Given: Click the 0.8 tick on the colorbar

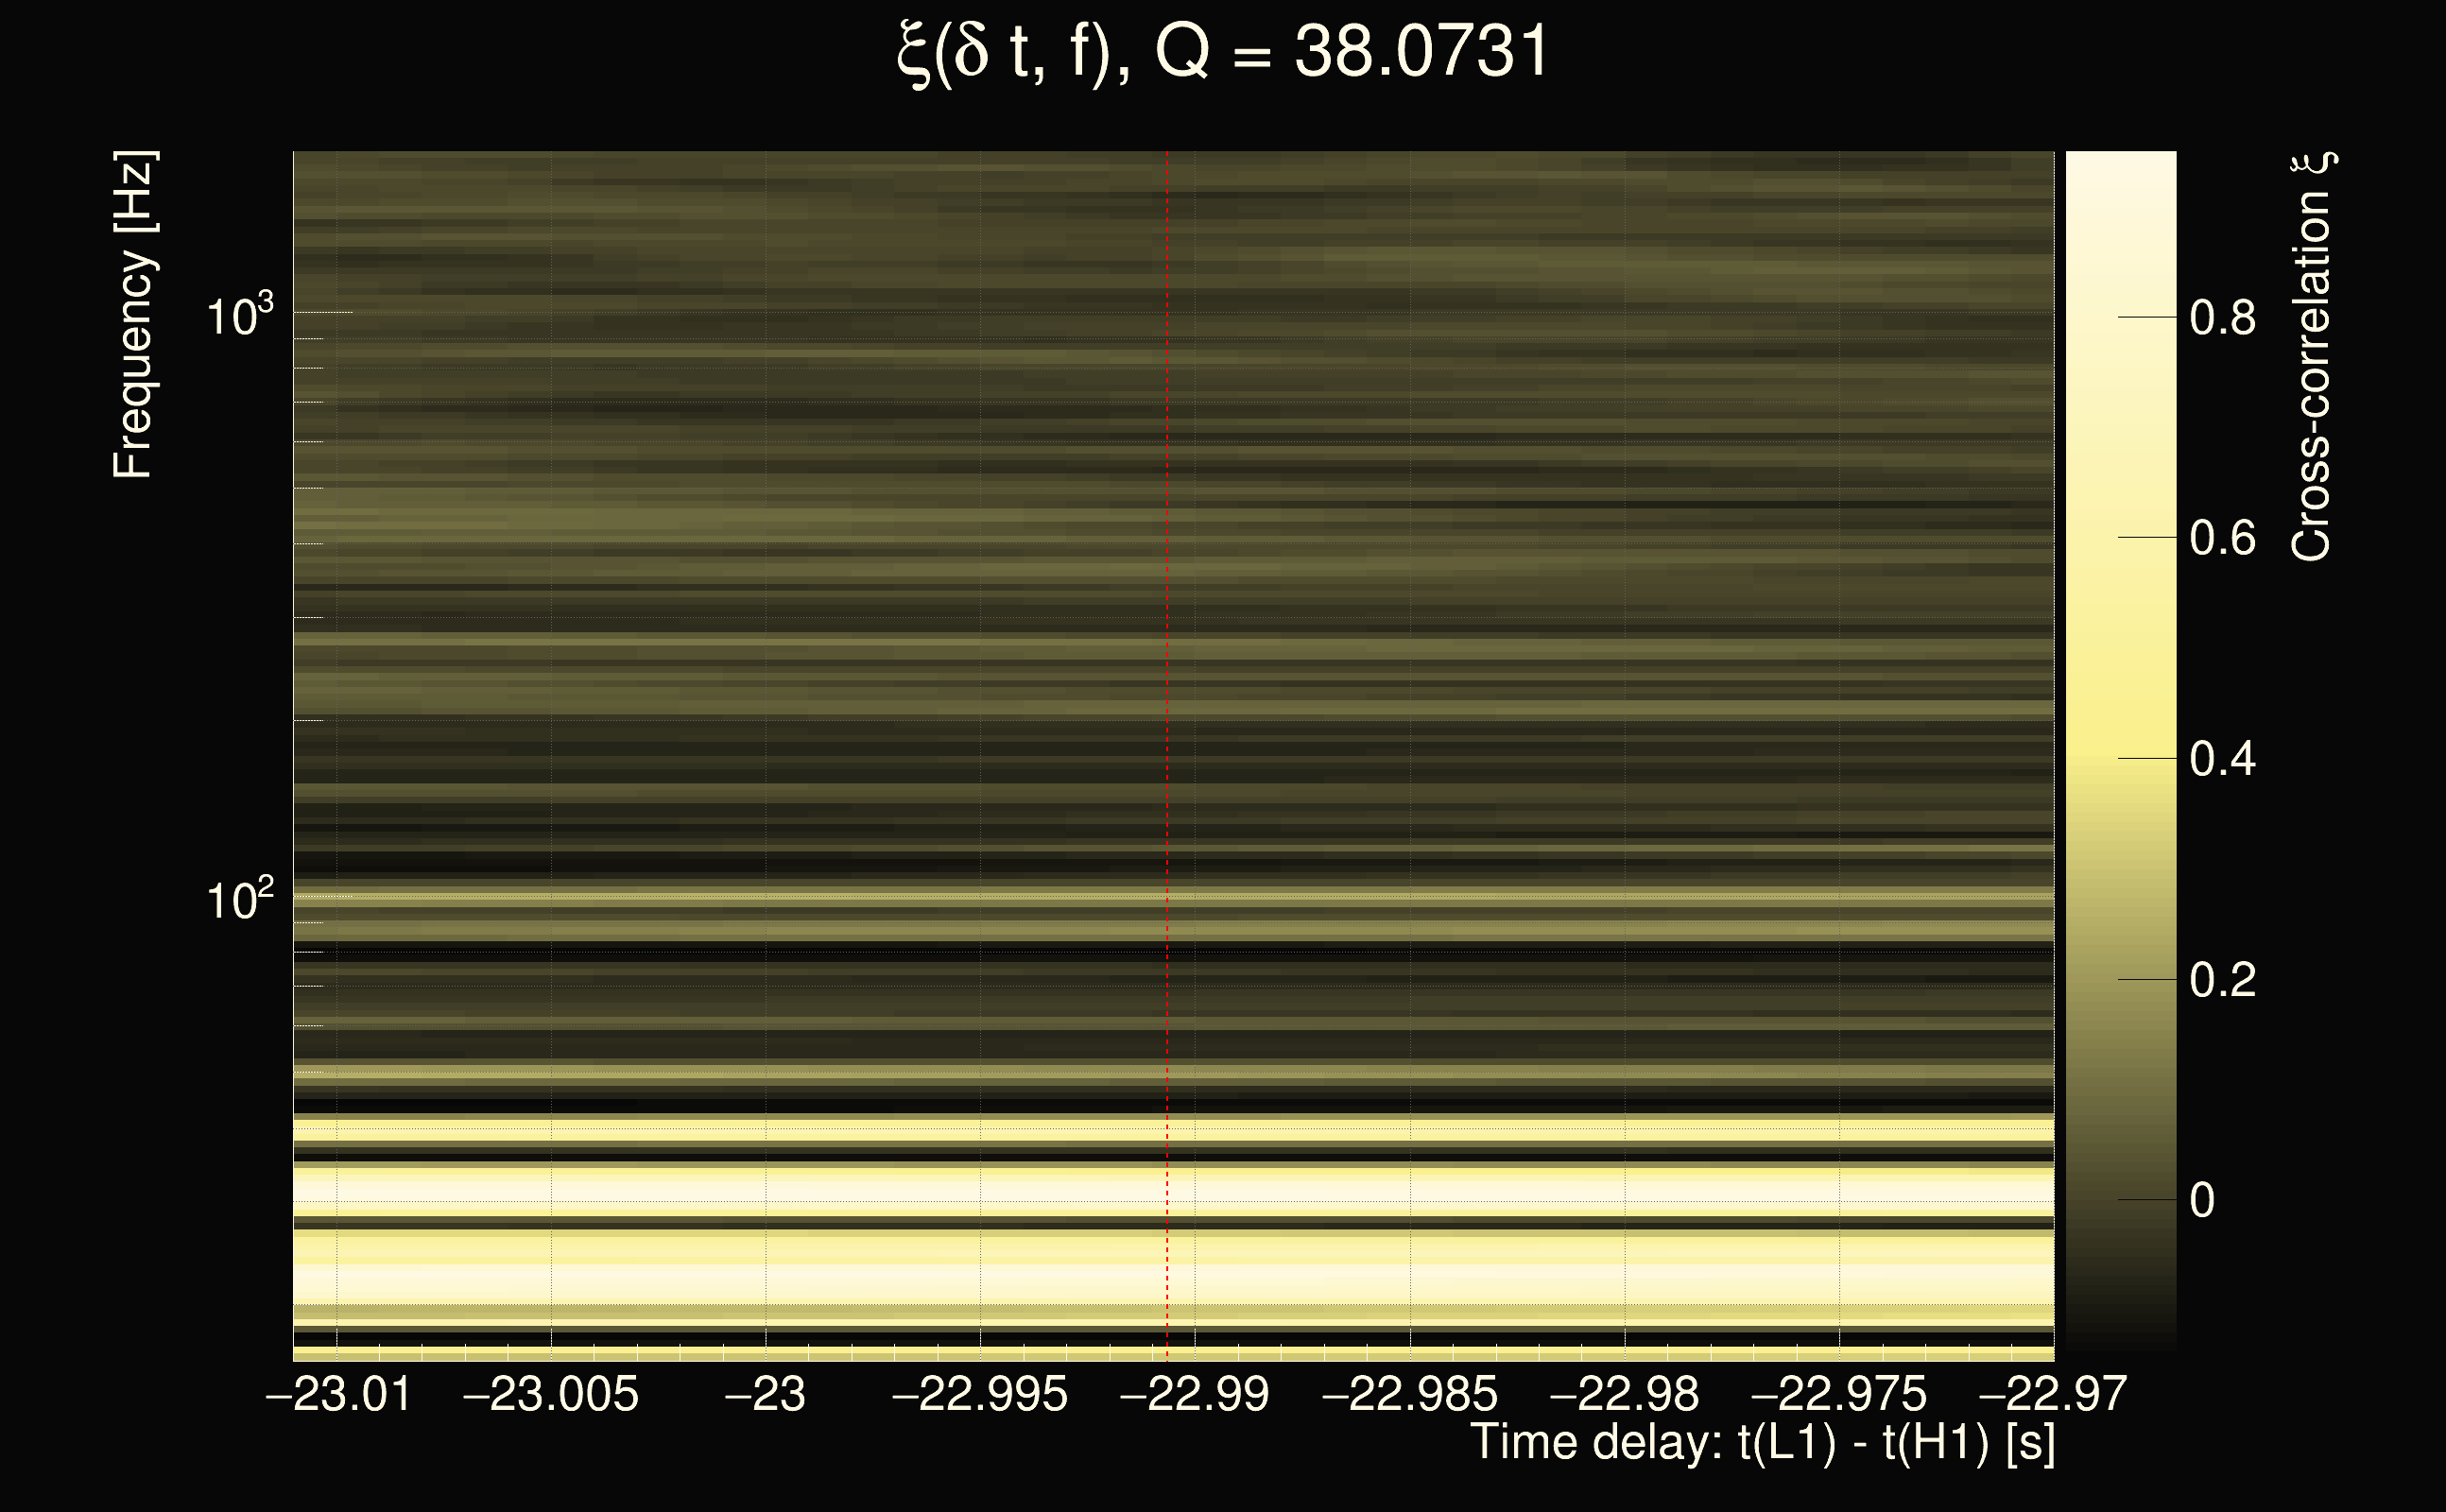Looking at the screenshot, I should (2222, 318).
